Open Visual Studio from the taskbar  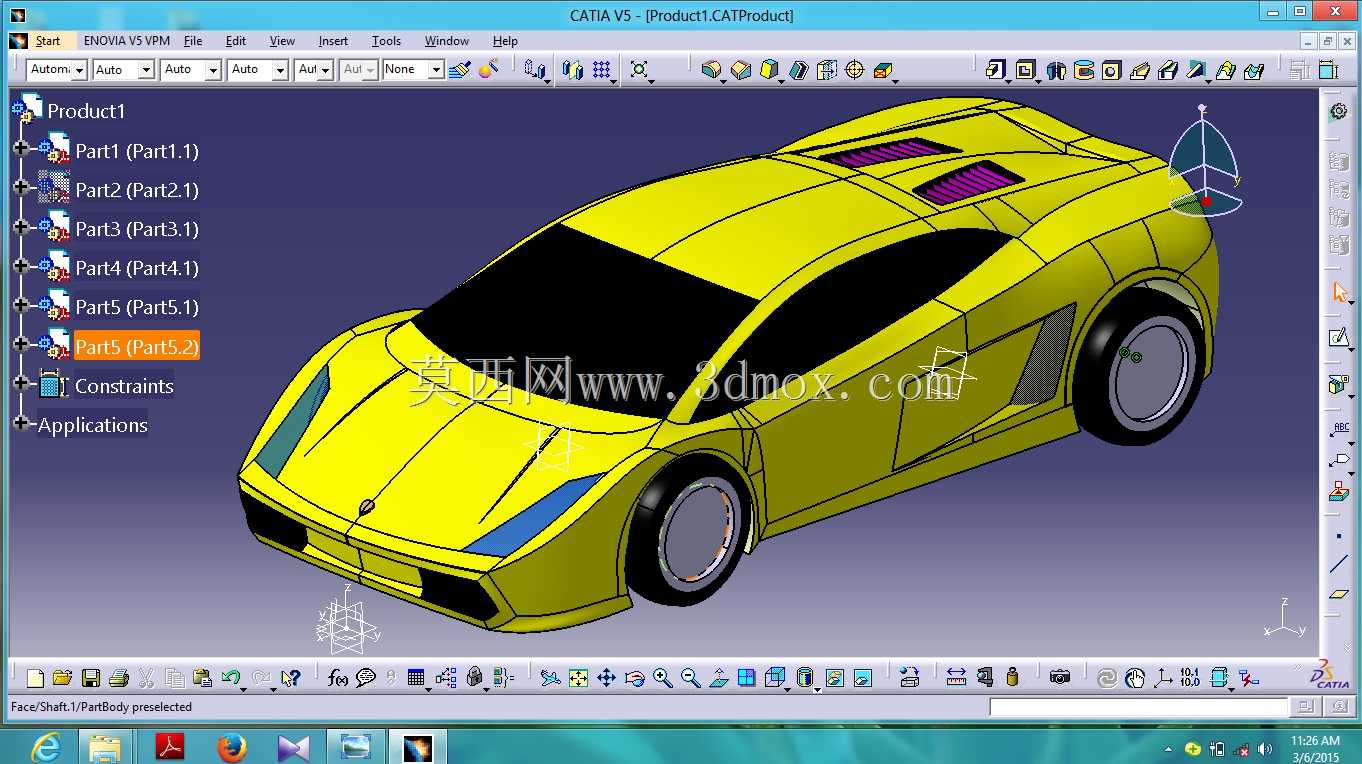click(x=294, y=747)
